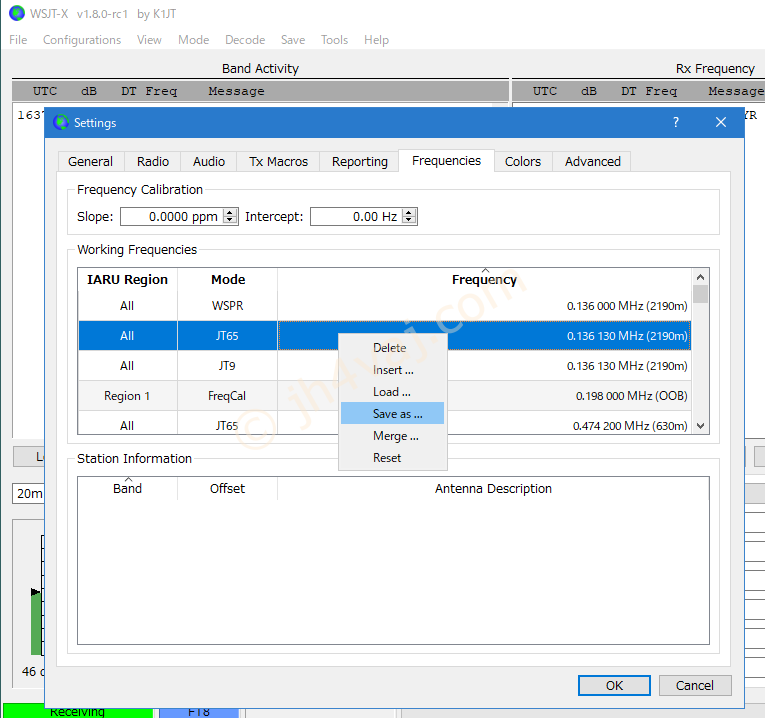Decrease the Intercept value with down arrow
This screenshot has width=765, height=718.
(x=409, y=220)
